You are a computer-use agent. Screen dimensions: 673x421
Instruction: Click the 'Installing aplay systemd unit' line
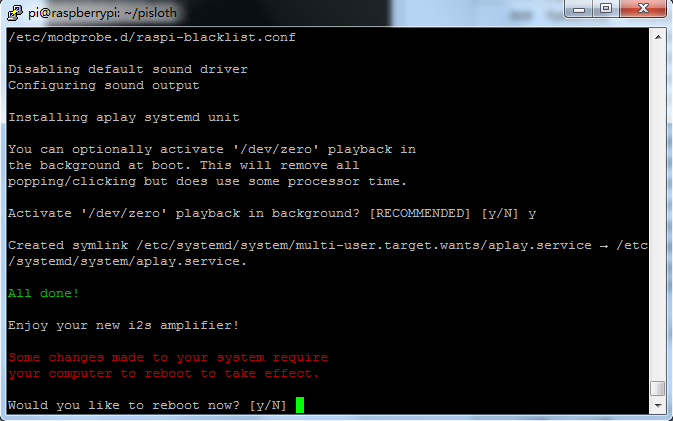click(124, 118)
